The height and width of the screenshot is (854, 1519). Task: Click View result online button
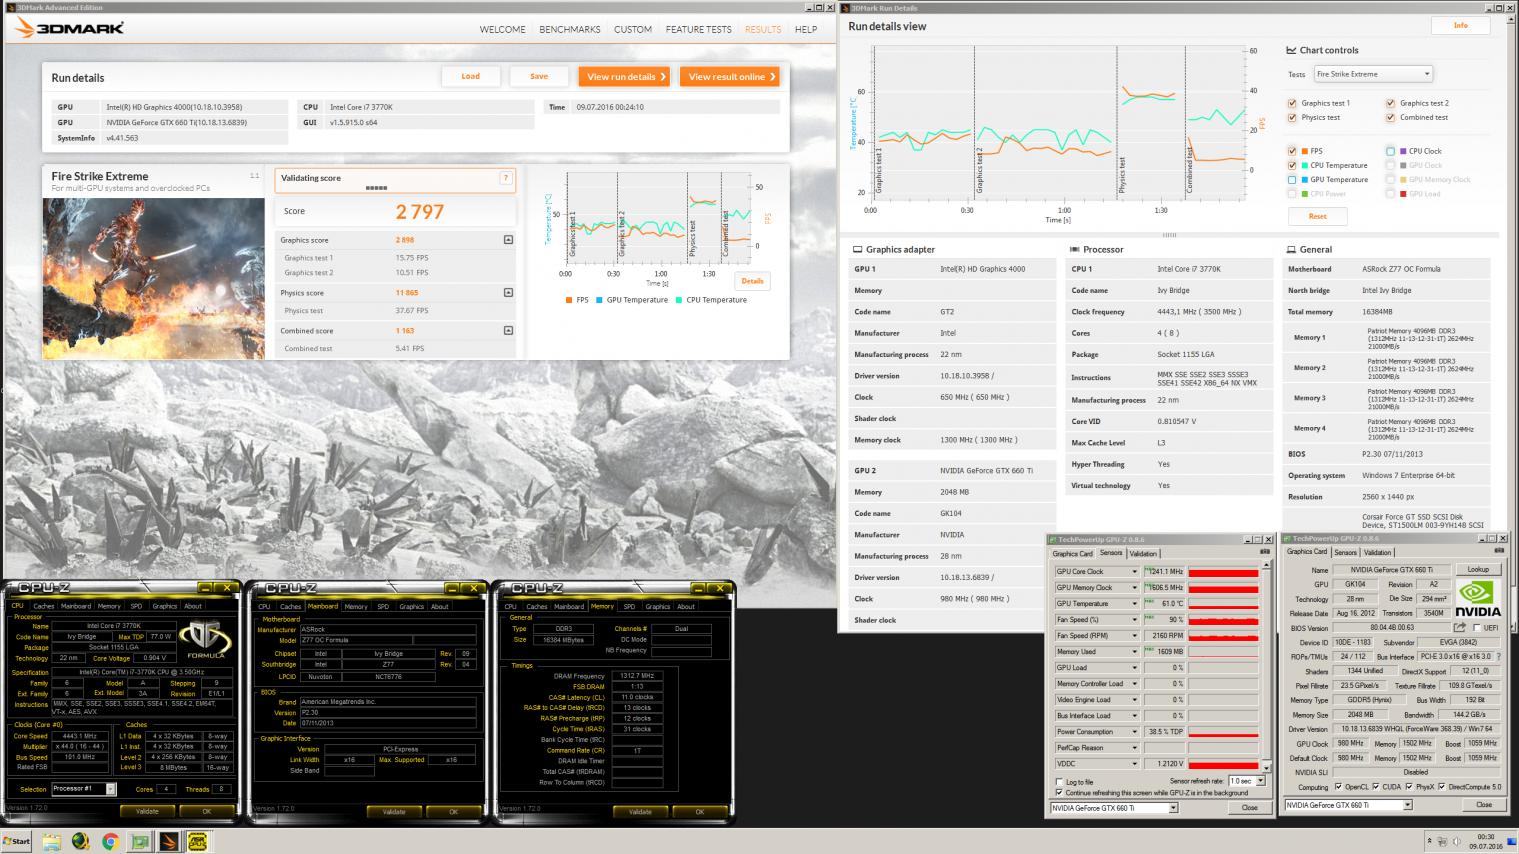point(731,76)
